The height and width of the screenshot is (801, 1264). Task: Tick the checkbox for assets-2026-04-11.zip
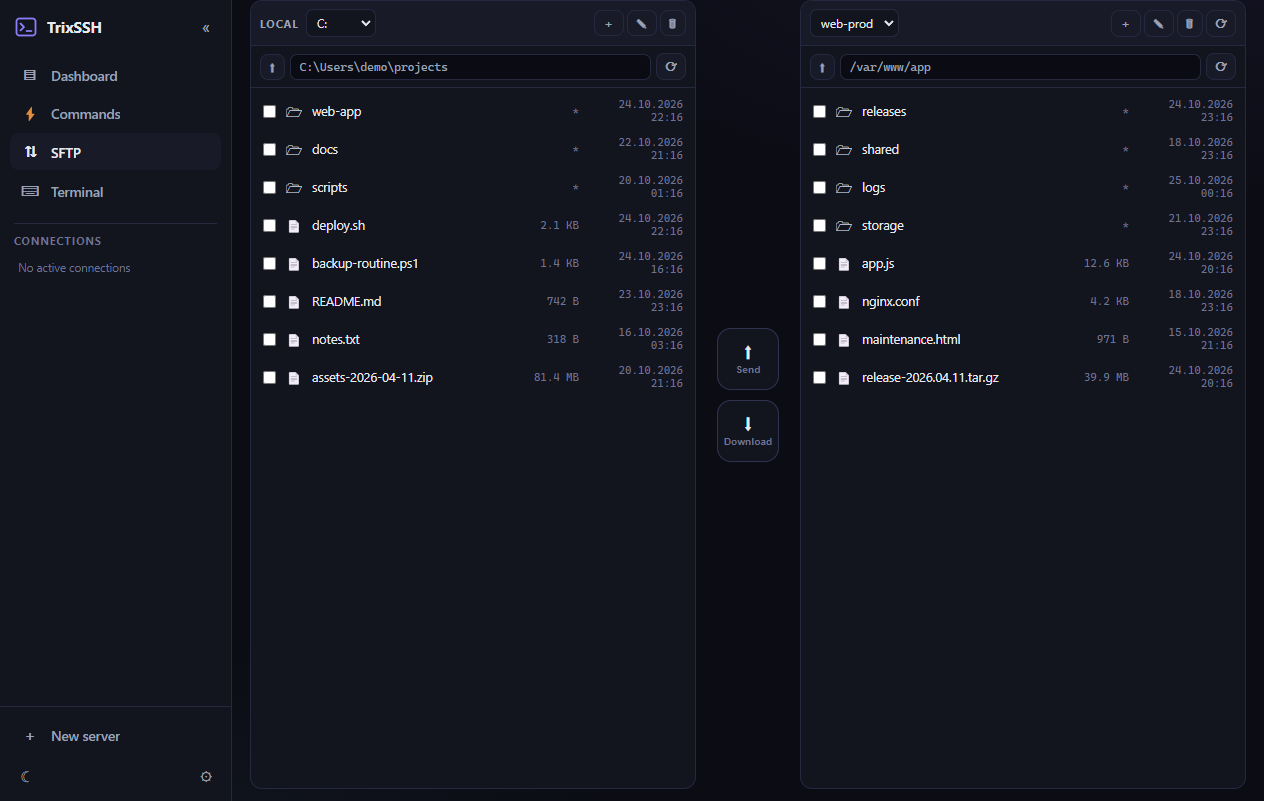269,377
